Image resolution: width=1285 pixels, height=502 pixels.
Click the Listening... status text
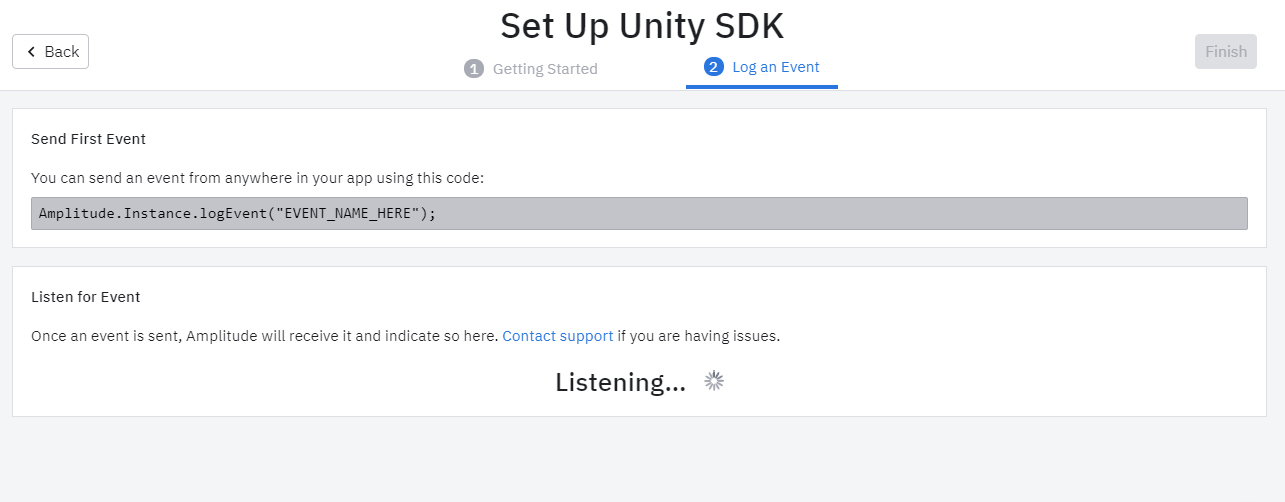coord(620,382)
